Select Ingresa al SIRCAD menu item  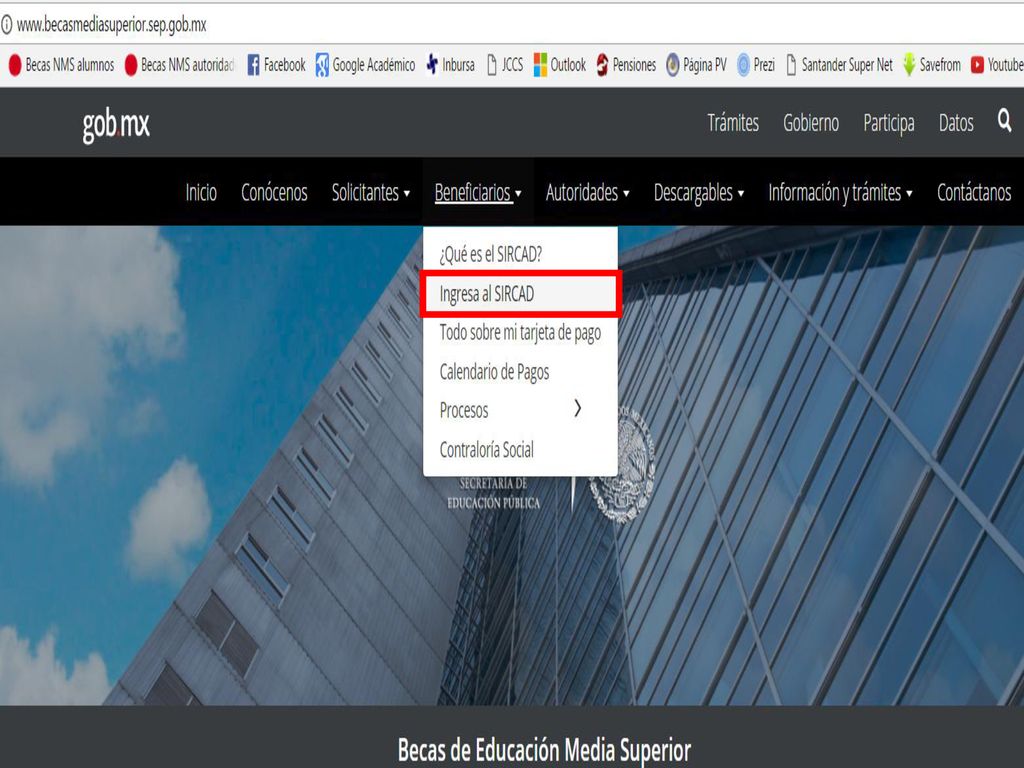click(520, 294)
